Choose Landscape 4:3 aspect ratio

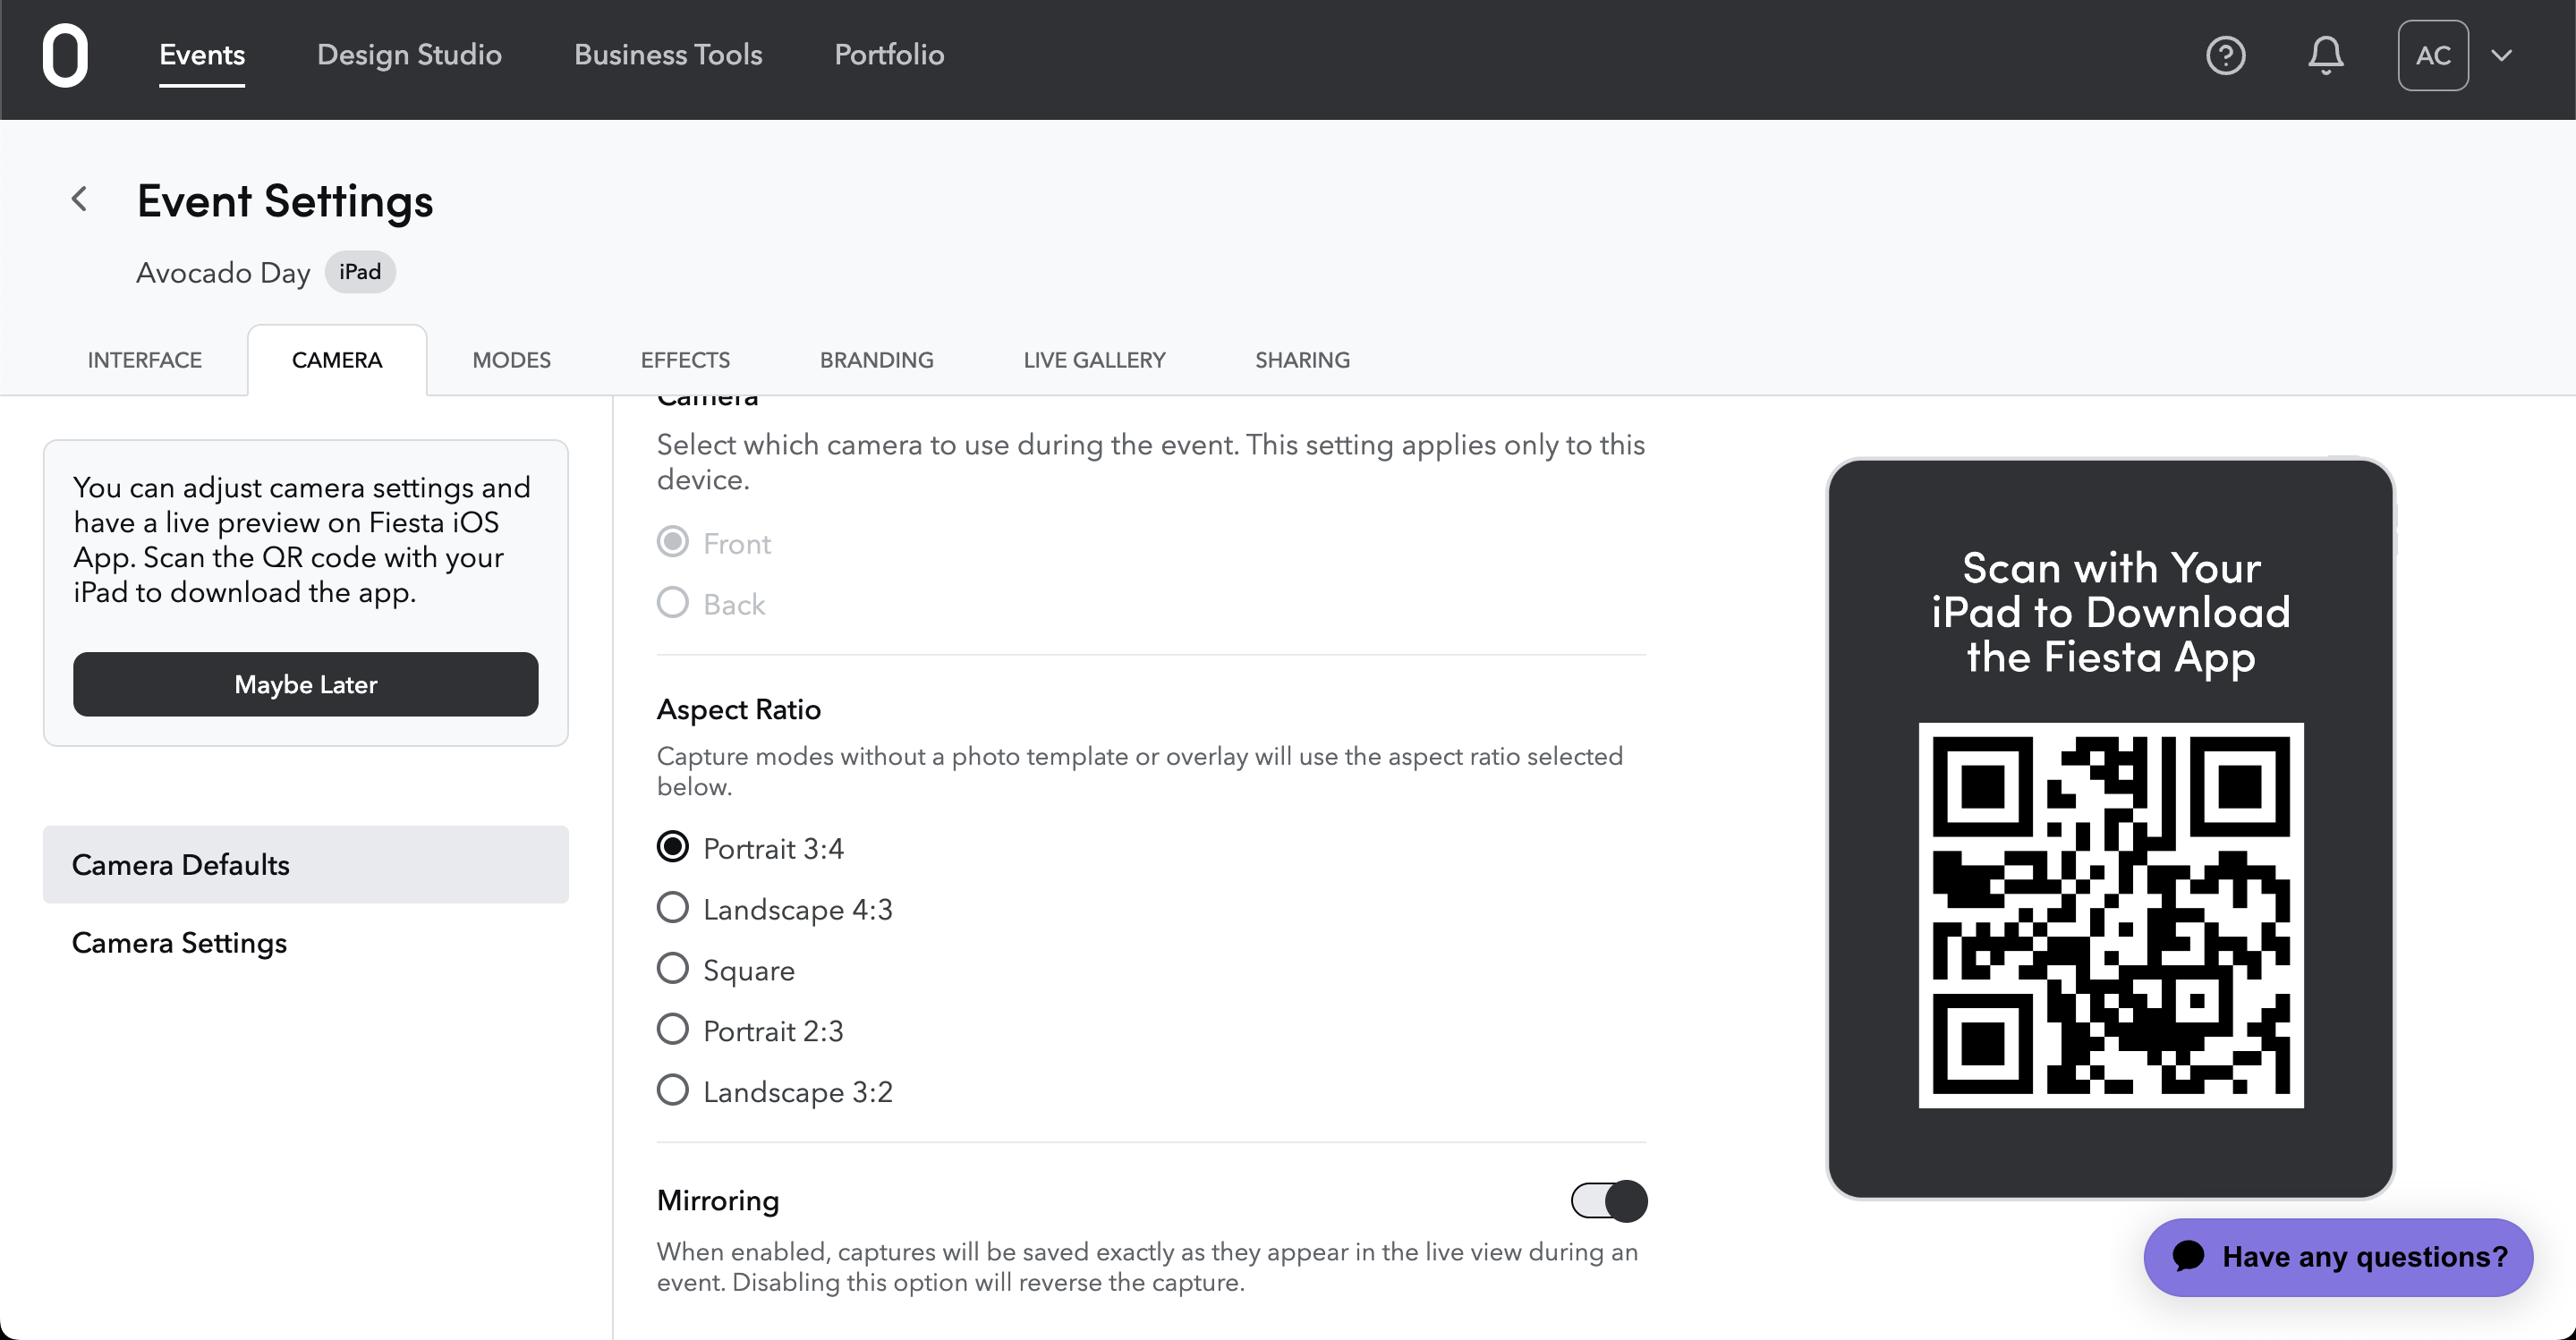click(673, 908)
